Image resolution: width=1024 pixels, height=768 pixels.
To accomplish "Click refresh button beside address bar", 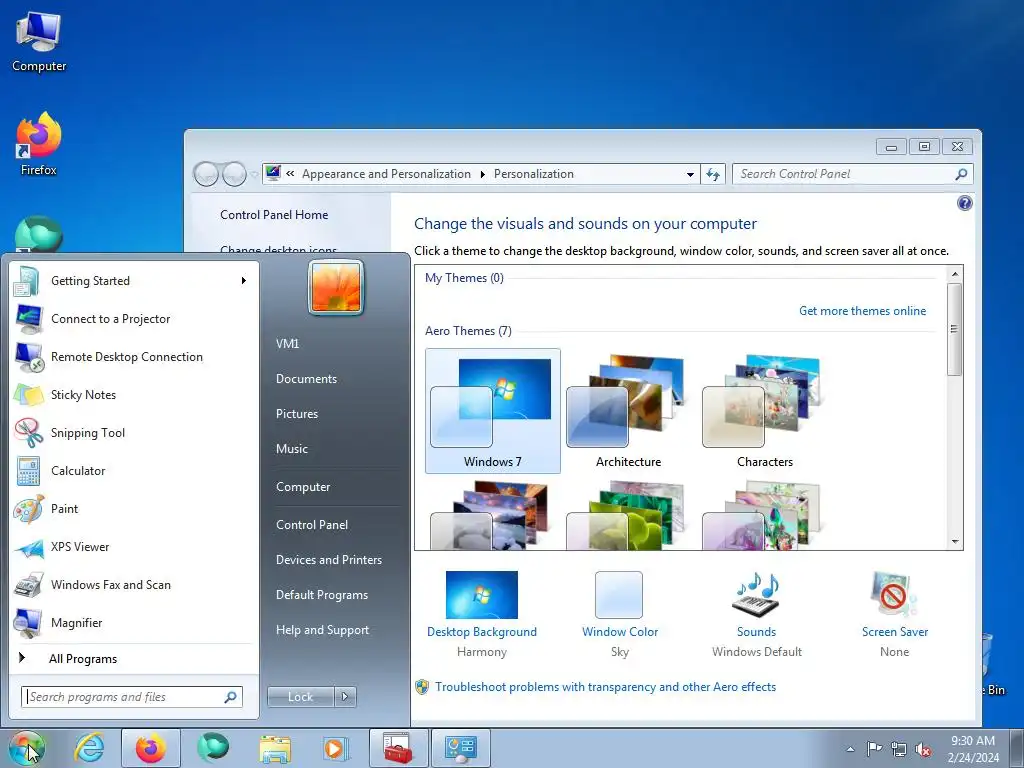I will click(x=712, y=174).
